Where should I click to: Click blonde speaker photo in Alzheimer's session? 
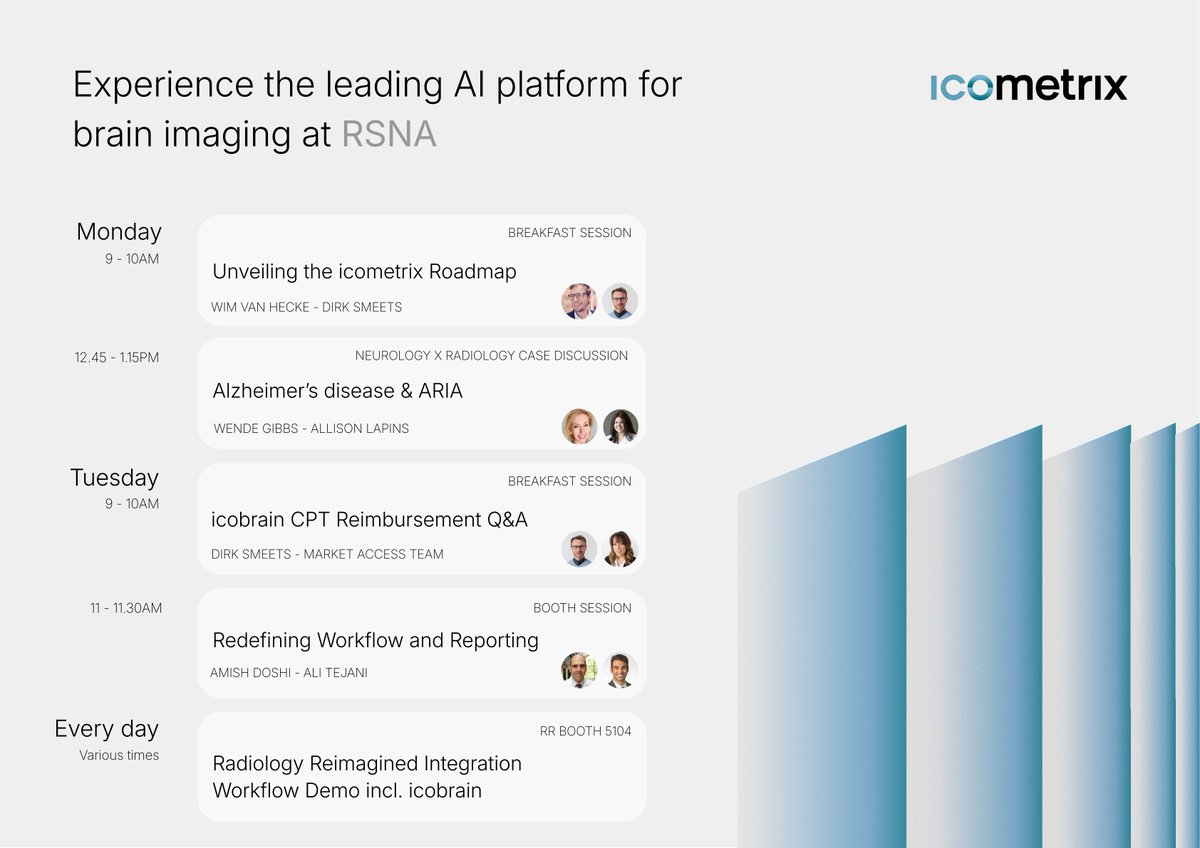[579, 426]
